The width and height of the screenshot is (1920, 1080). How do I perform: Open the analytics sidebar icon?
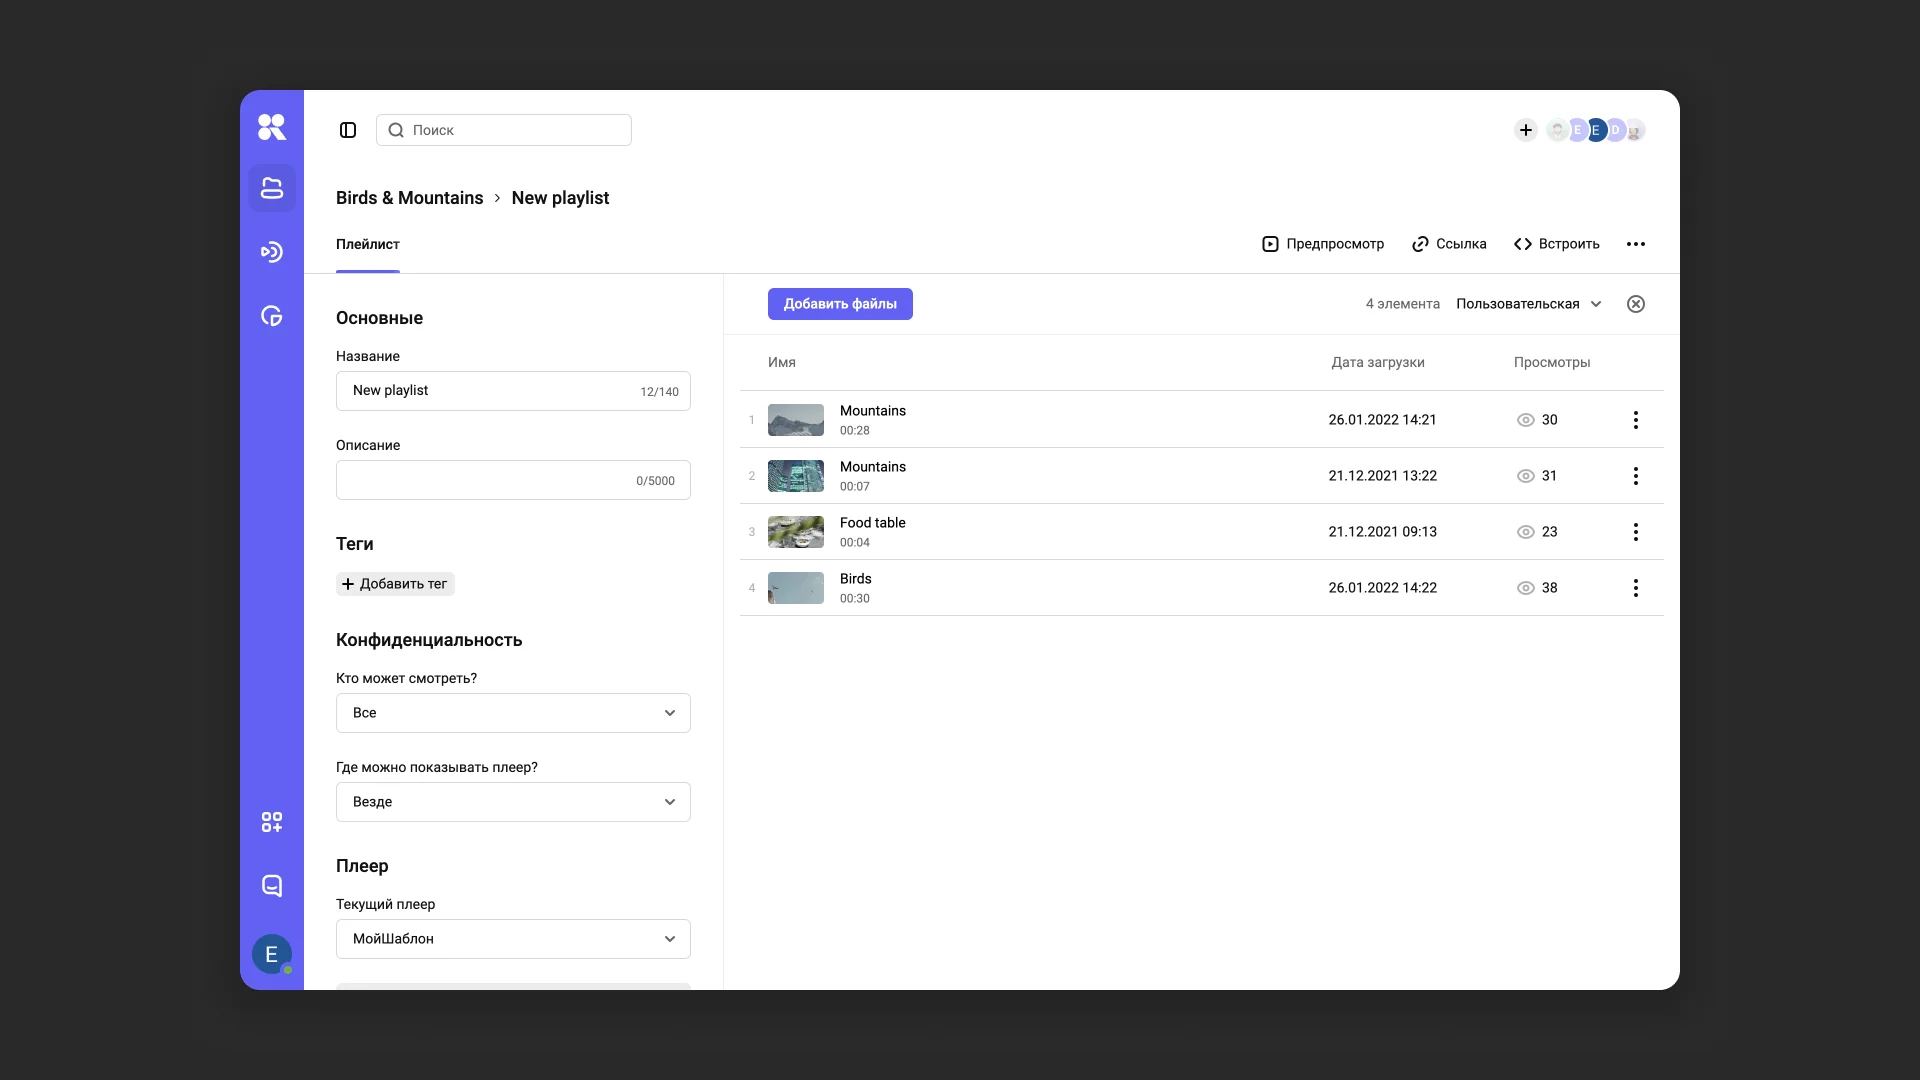tap(271, 316)
